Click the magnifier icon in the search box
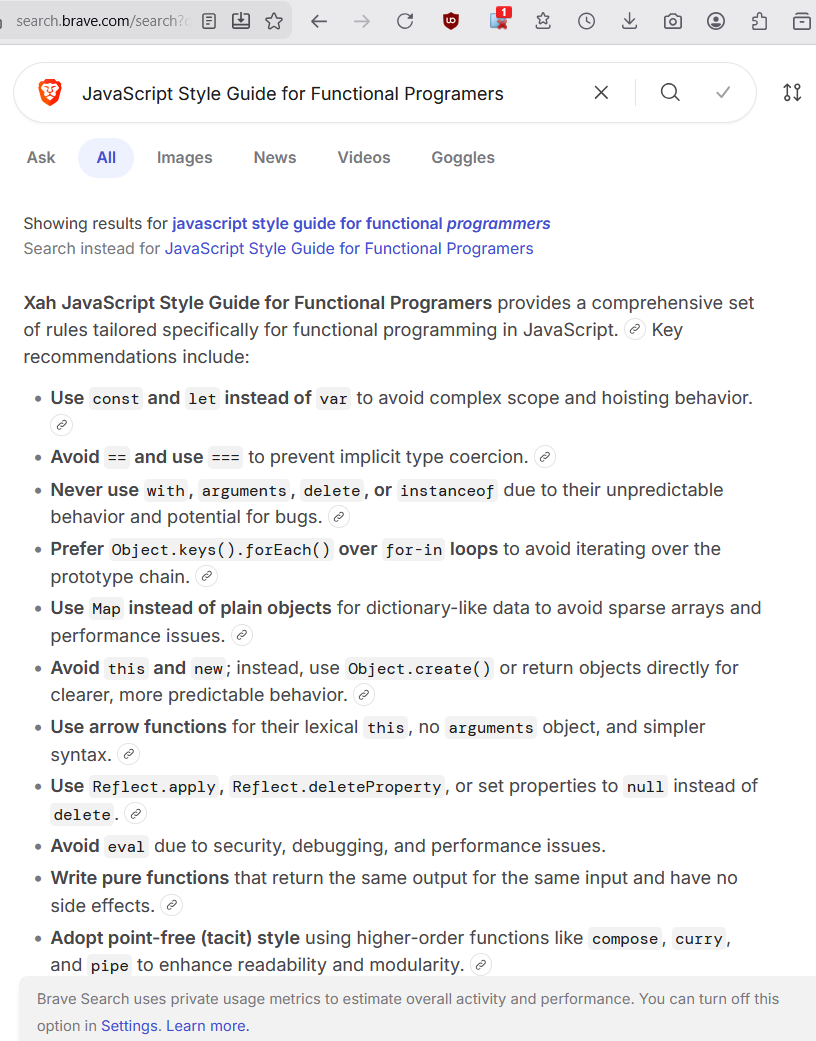Image resolution: width=816 pixels, height=1041 pixels. point(670,92)
